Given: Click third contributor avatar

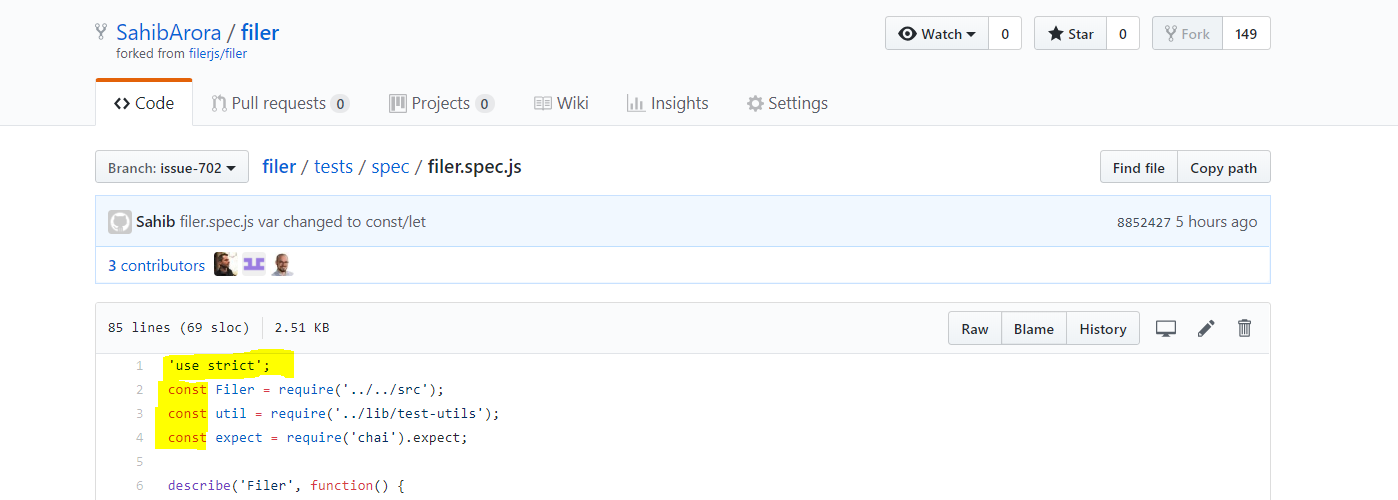Looking at the screenshot, I should pyautogui.click(x=282, y=265).
